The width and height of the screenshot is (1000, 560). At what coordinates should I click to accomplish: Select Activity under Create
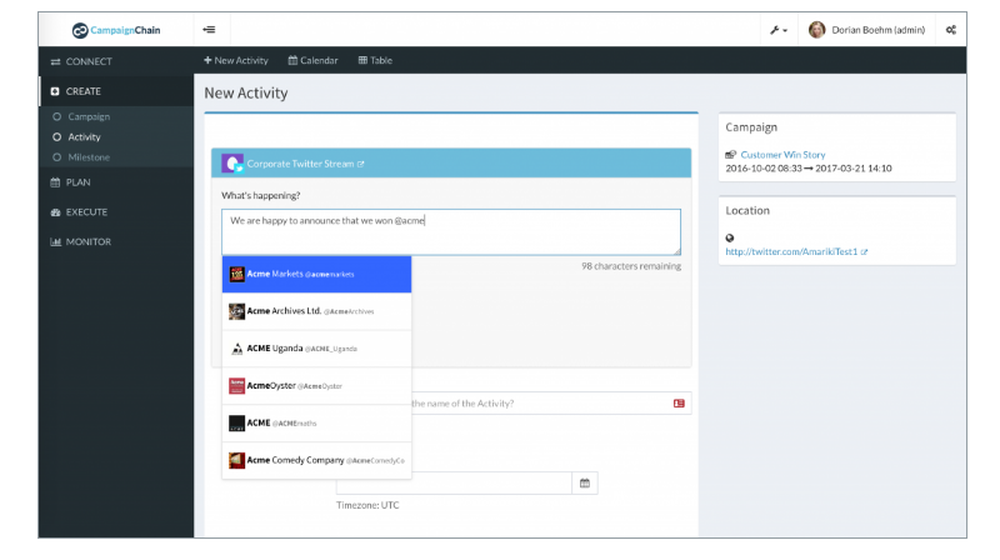click(84, 137)
